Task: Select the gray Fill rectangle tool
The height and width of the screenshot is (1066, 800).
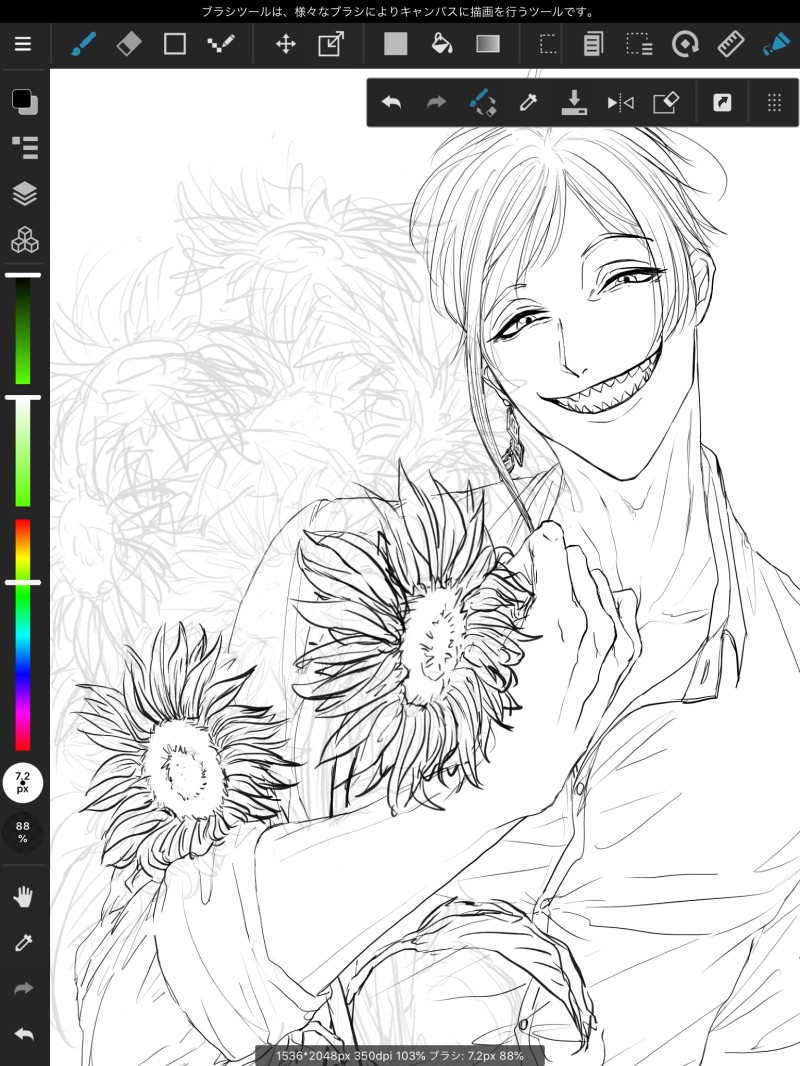Action: (x=396, y=44)
